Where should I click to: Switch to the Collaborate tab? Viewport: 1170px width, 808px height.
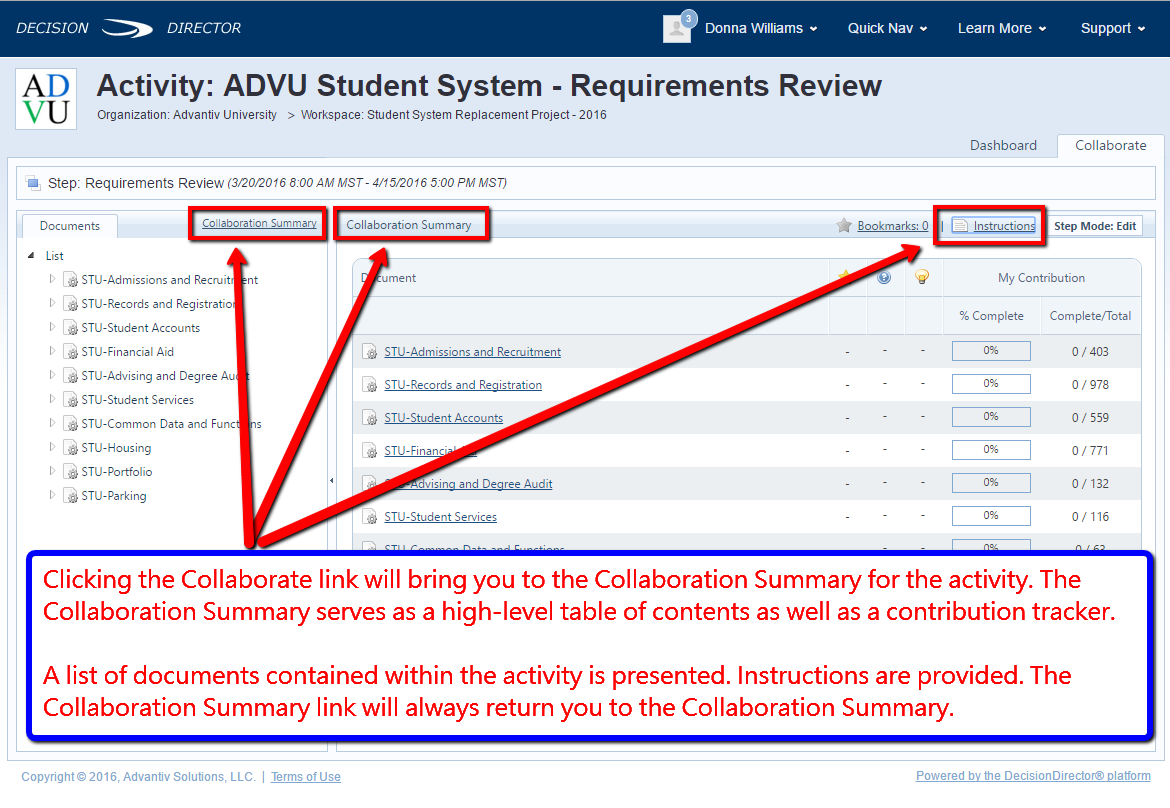(x=1110, y=145)
